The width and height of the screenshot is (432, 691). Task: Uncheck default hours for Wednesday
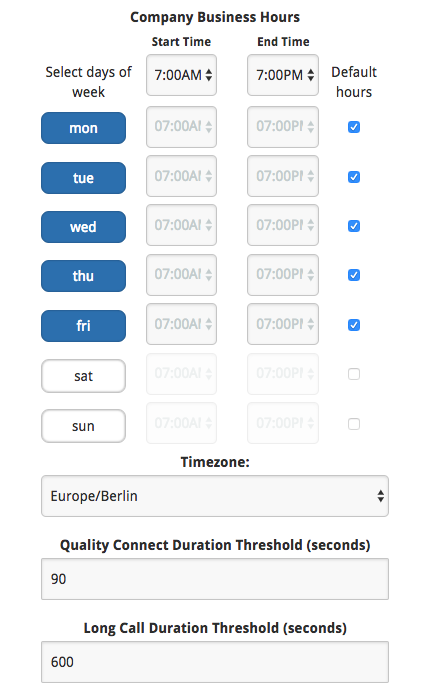[x=354, y=226]
